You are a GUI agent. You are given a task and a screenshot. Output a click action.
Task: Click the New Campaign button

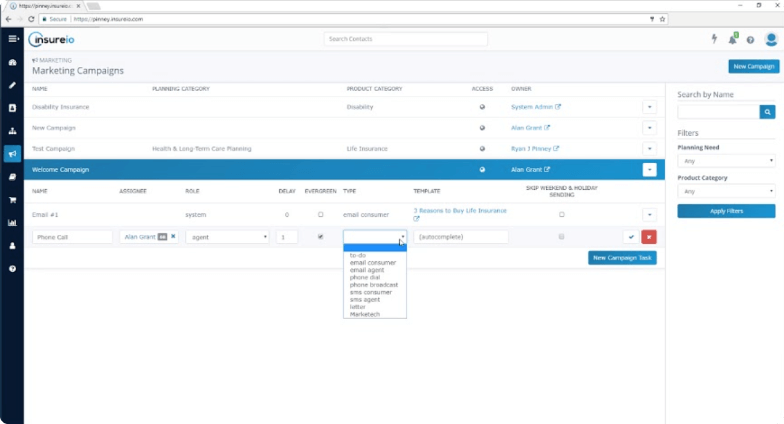754,66
